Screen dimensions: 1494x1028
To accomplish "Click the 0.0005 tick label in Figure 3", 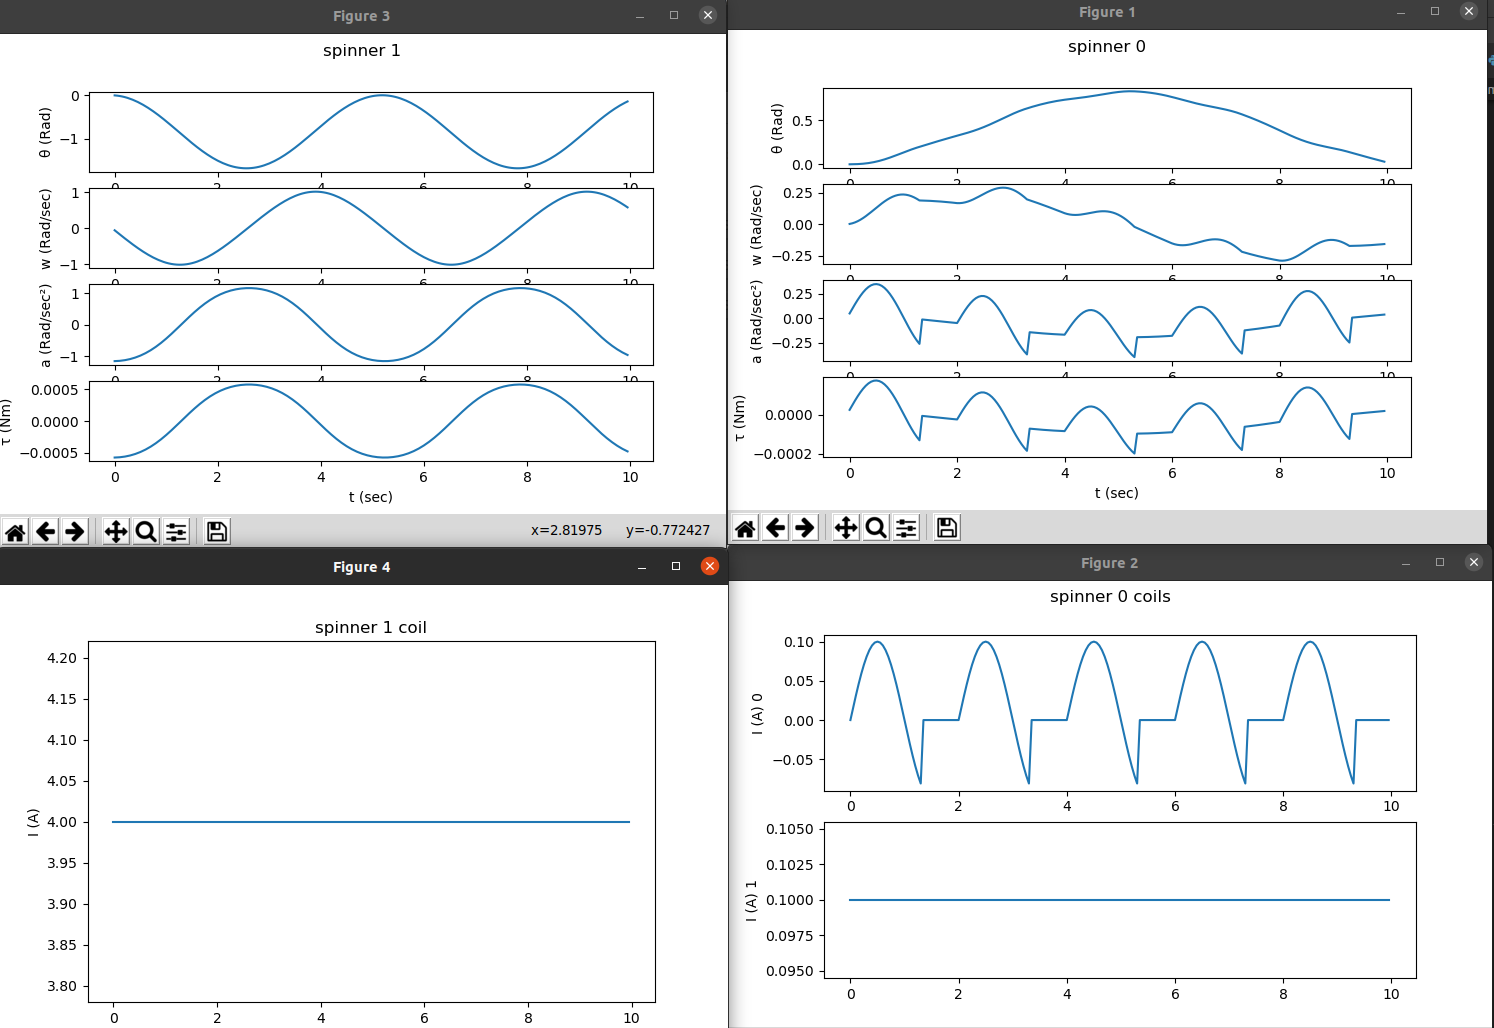I will click(x=55, y=390).
